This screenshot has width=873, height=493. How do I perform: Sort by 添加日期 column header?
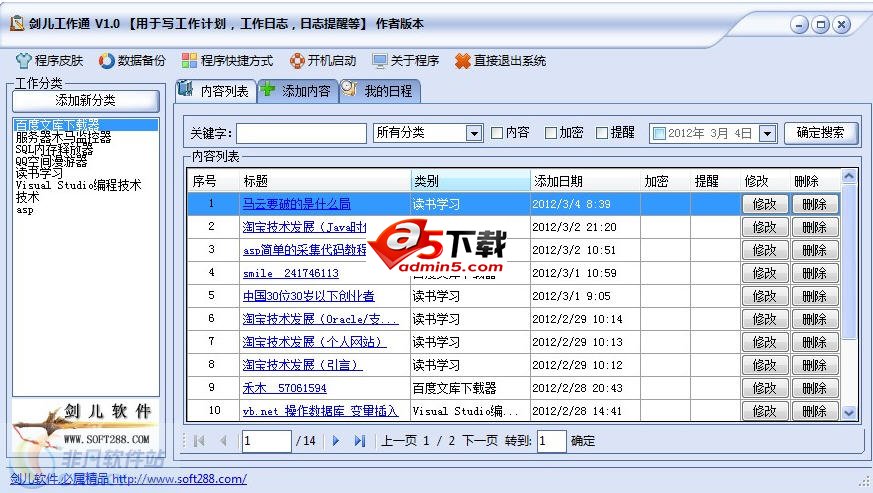(x=585, y=181)
